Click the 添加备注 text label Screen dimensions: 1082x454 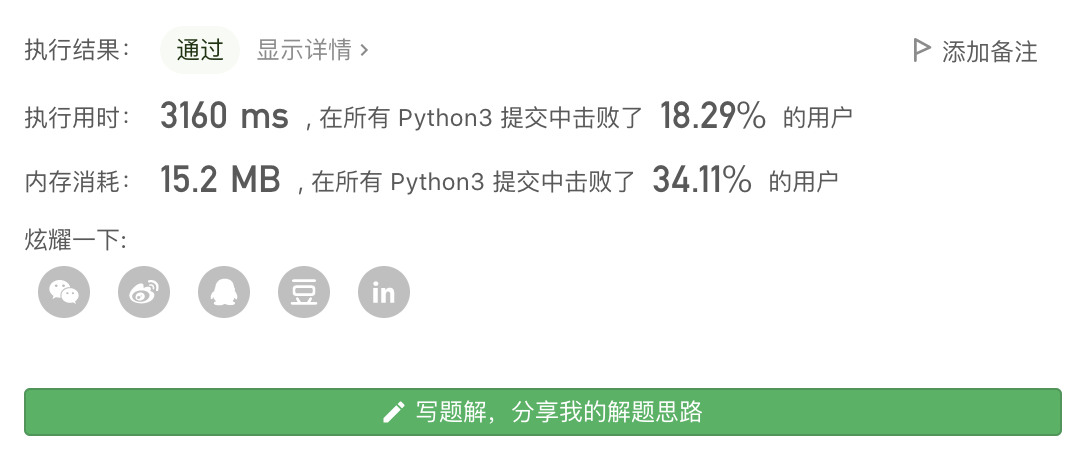pos(990,51)
